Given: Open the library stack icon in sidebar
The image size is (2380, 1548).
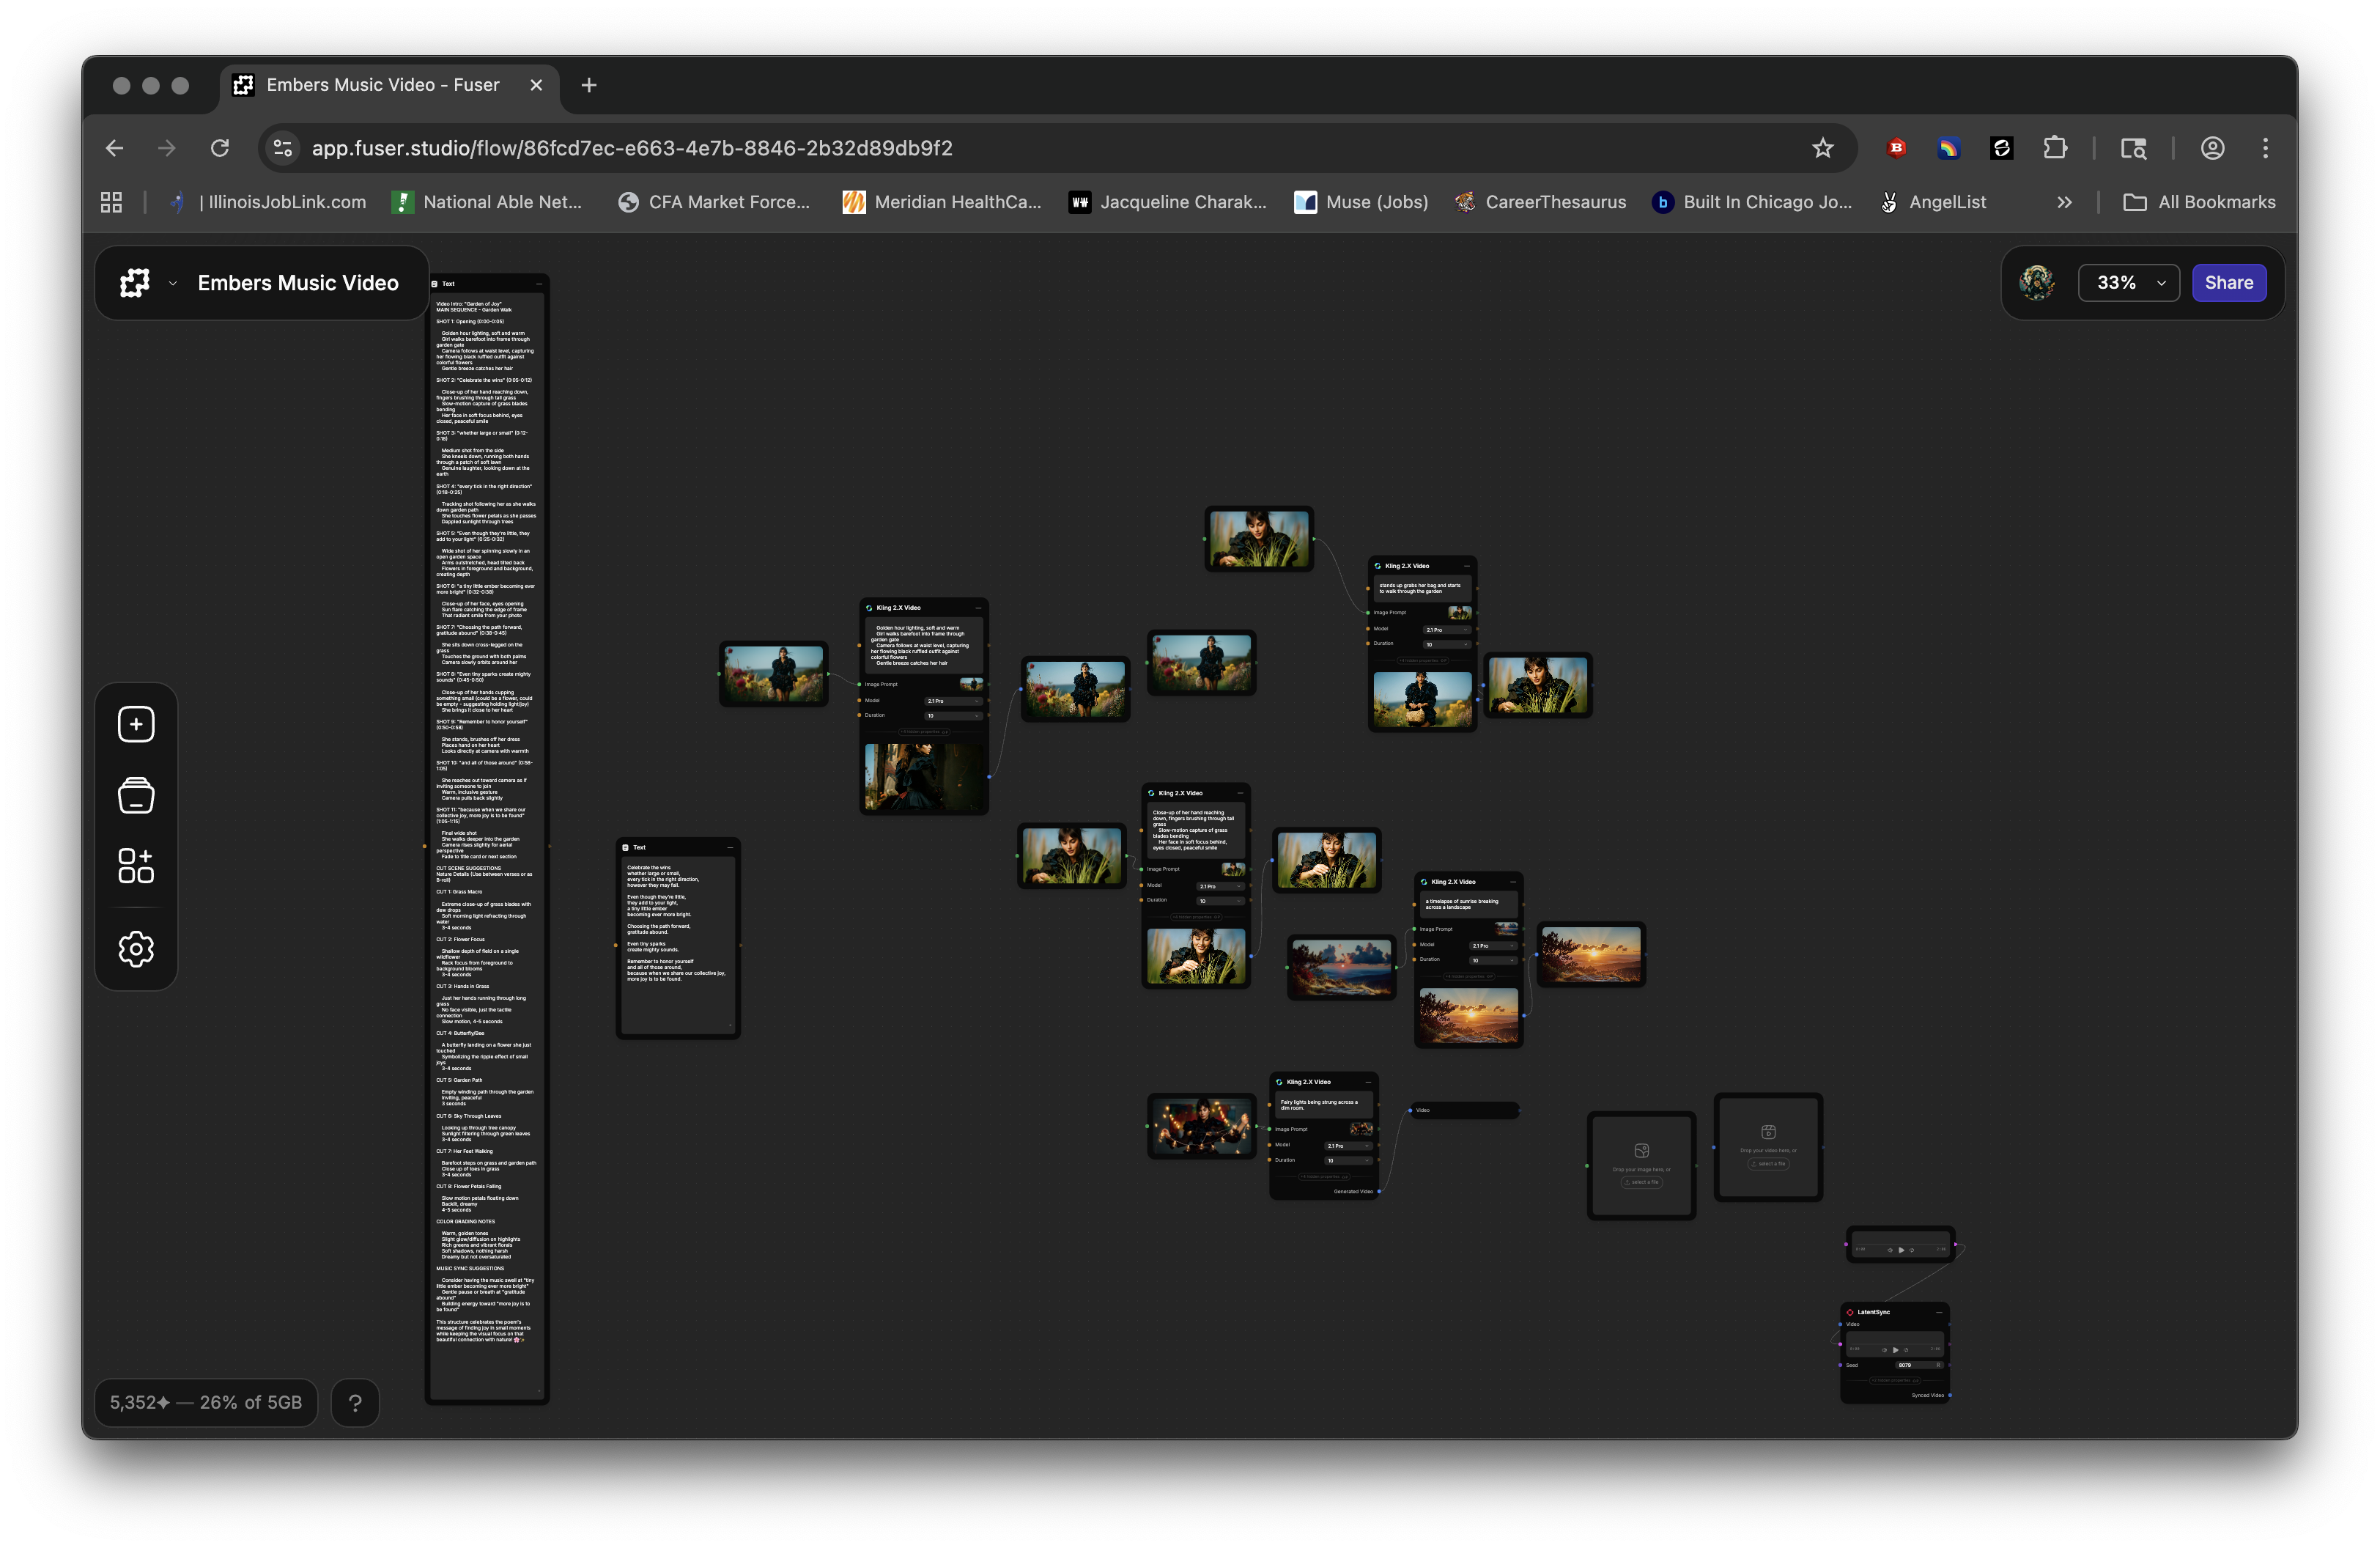Looking at the screenshot, I should pos(136,795).
